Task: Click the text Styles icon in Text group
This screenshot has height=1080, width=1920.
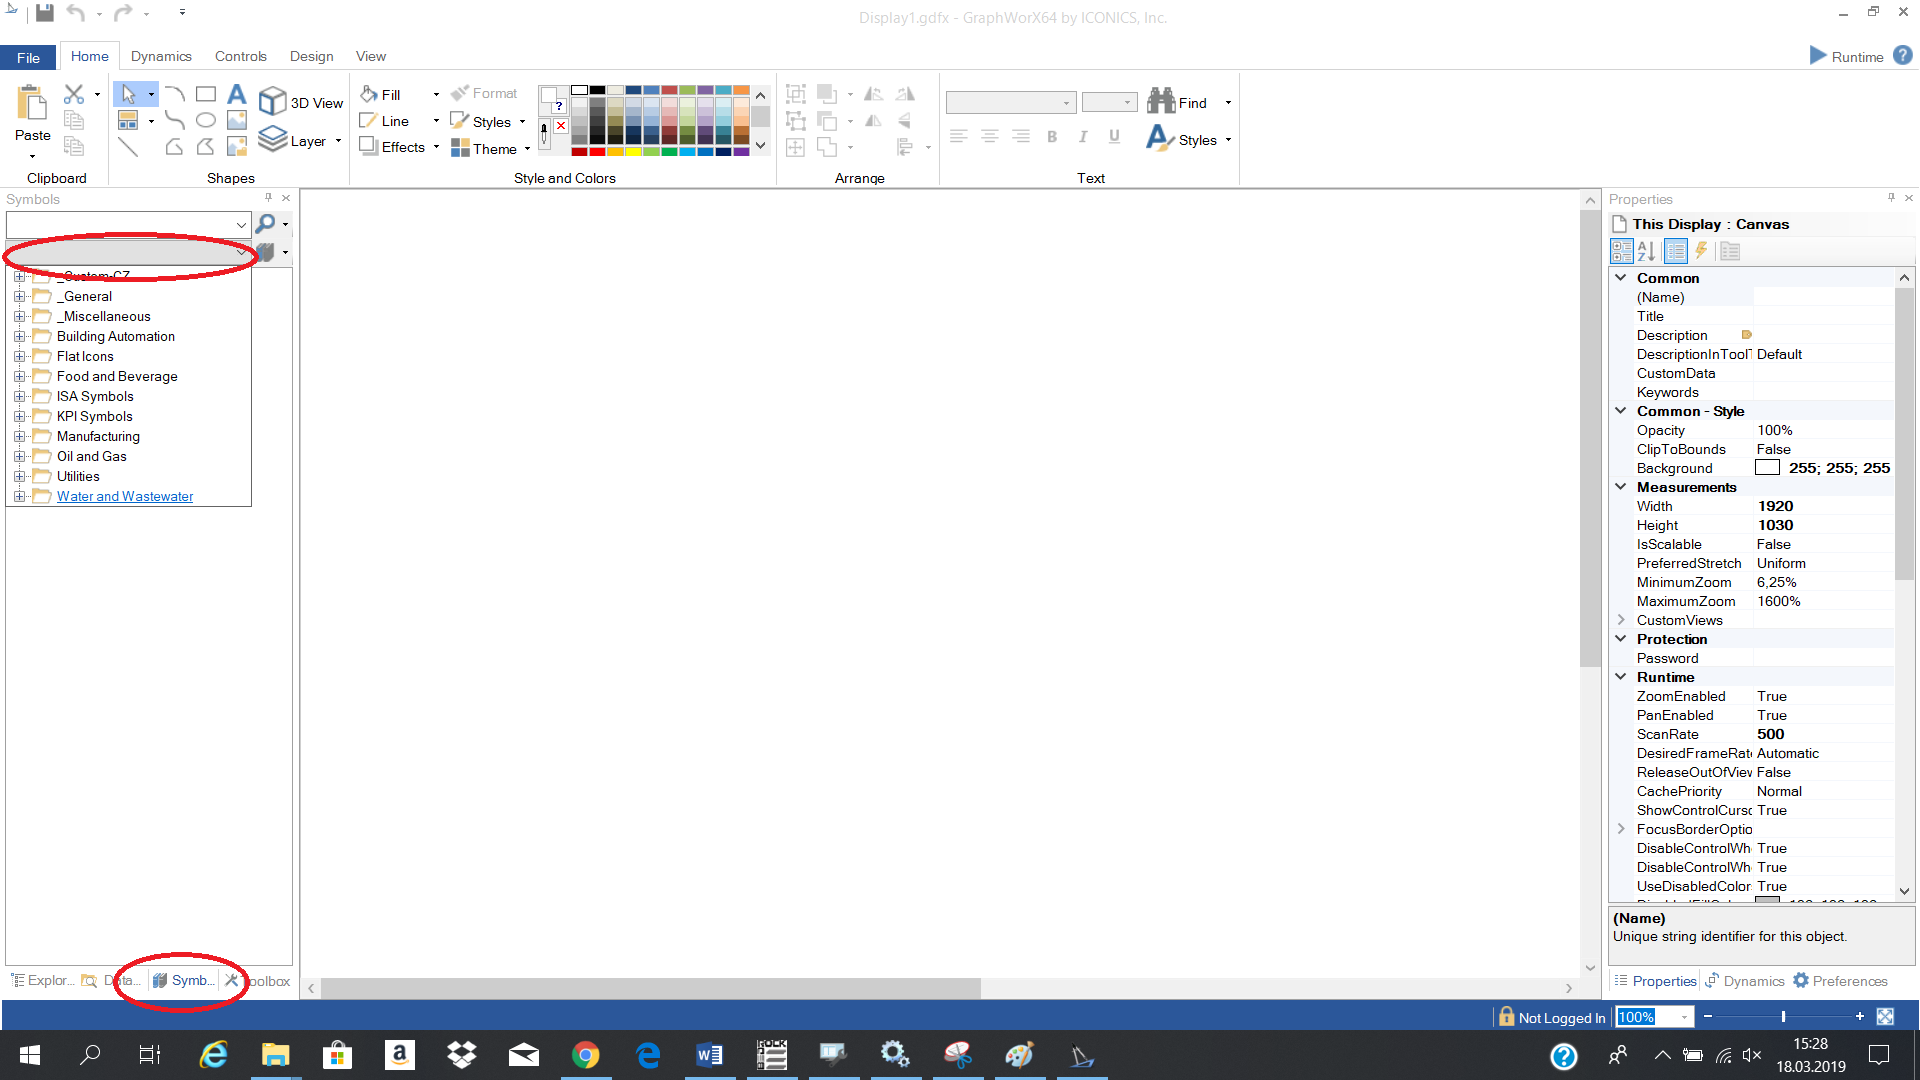Action: coord(1160,138)
